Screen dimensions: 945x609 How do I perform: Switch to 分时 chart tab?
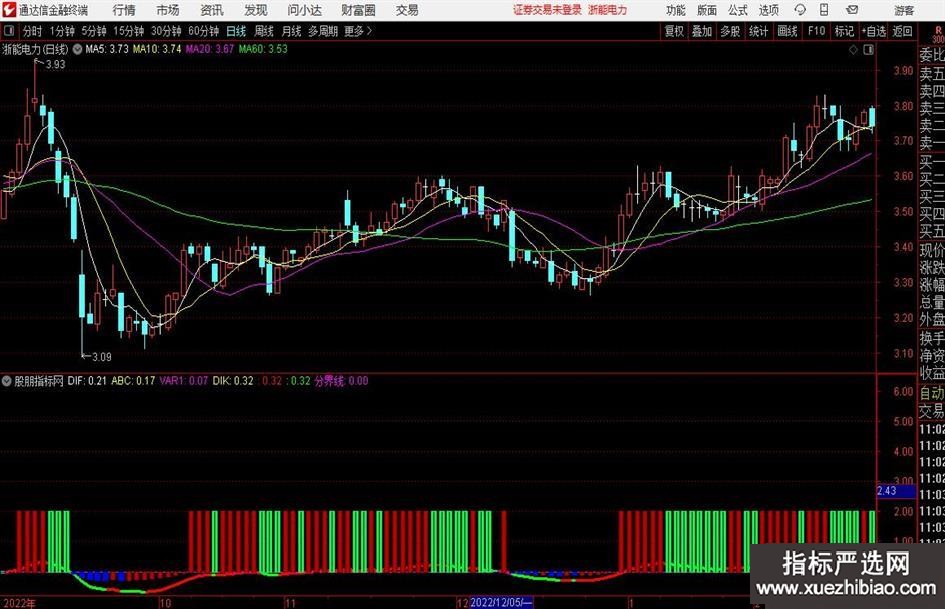pyautogui.click(x=33, y=31)
